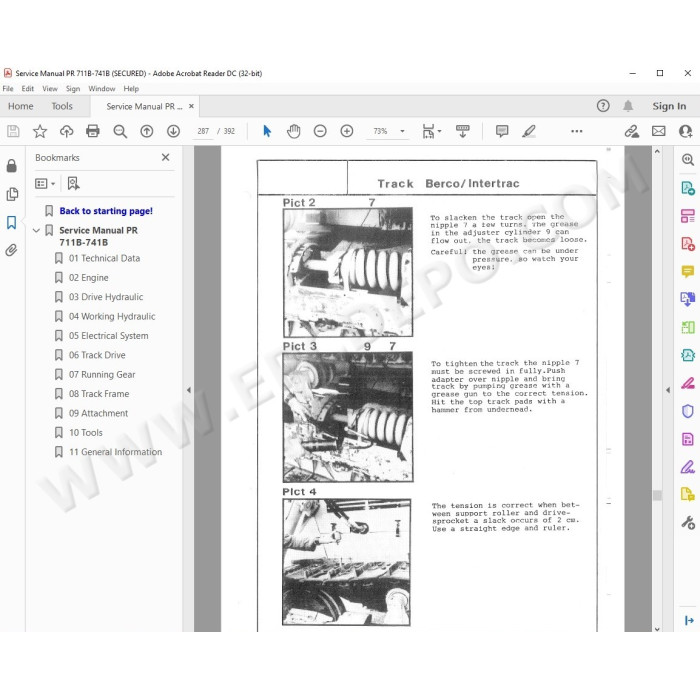Open the Help menu
The image size is (700, 700).
click(x=131, y=89)
